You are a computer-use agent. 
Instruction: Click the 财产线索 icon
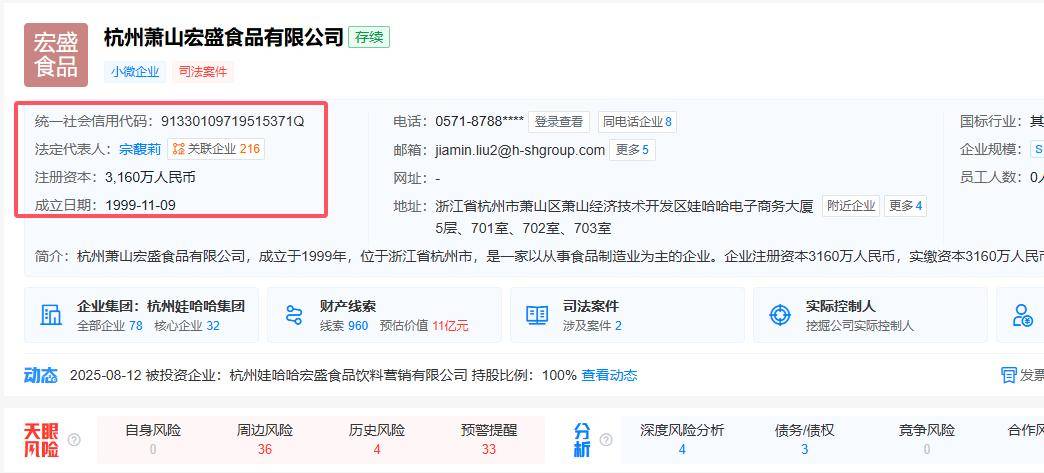point(294,315)
